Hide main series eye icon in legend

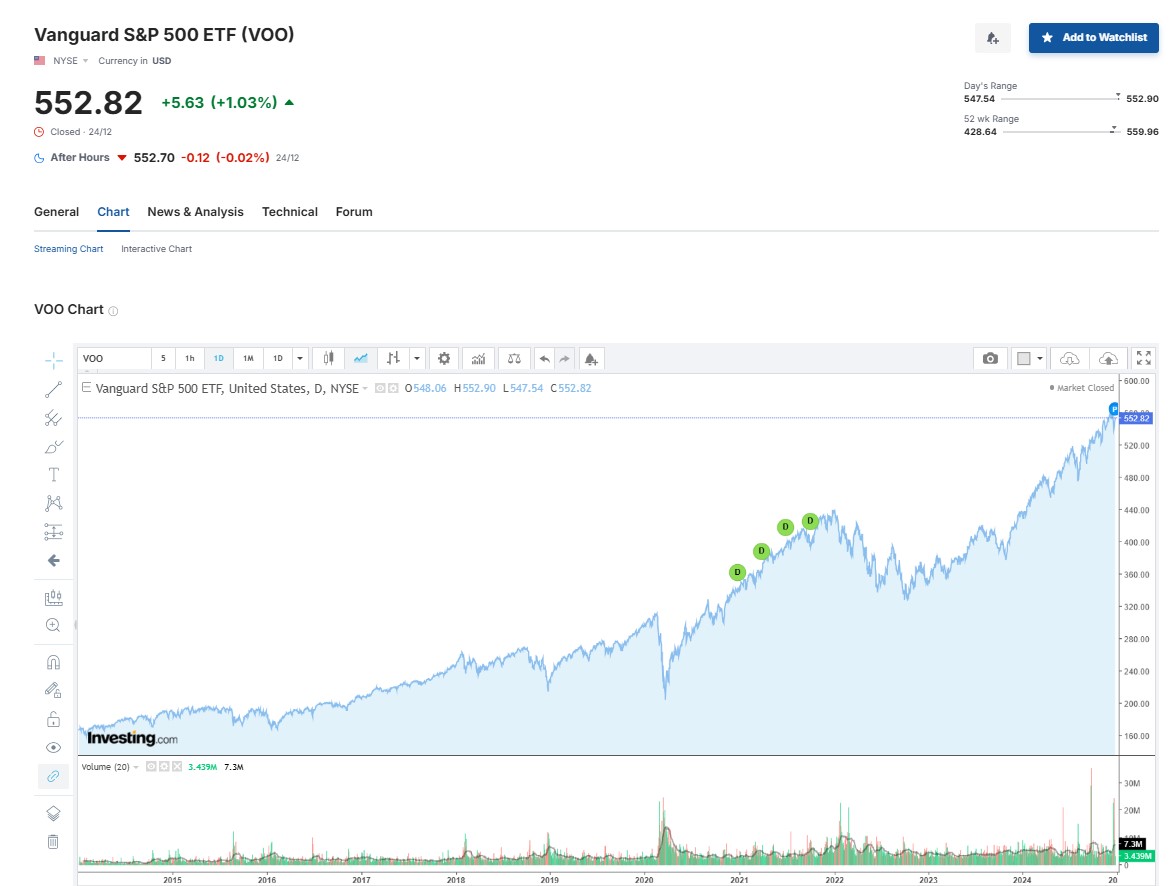(x=381, y=388)
